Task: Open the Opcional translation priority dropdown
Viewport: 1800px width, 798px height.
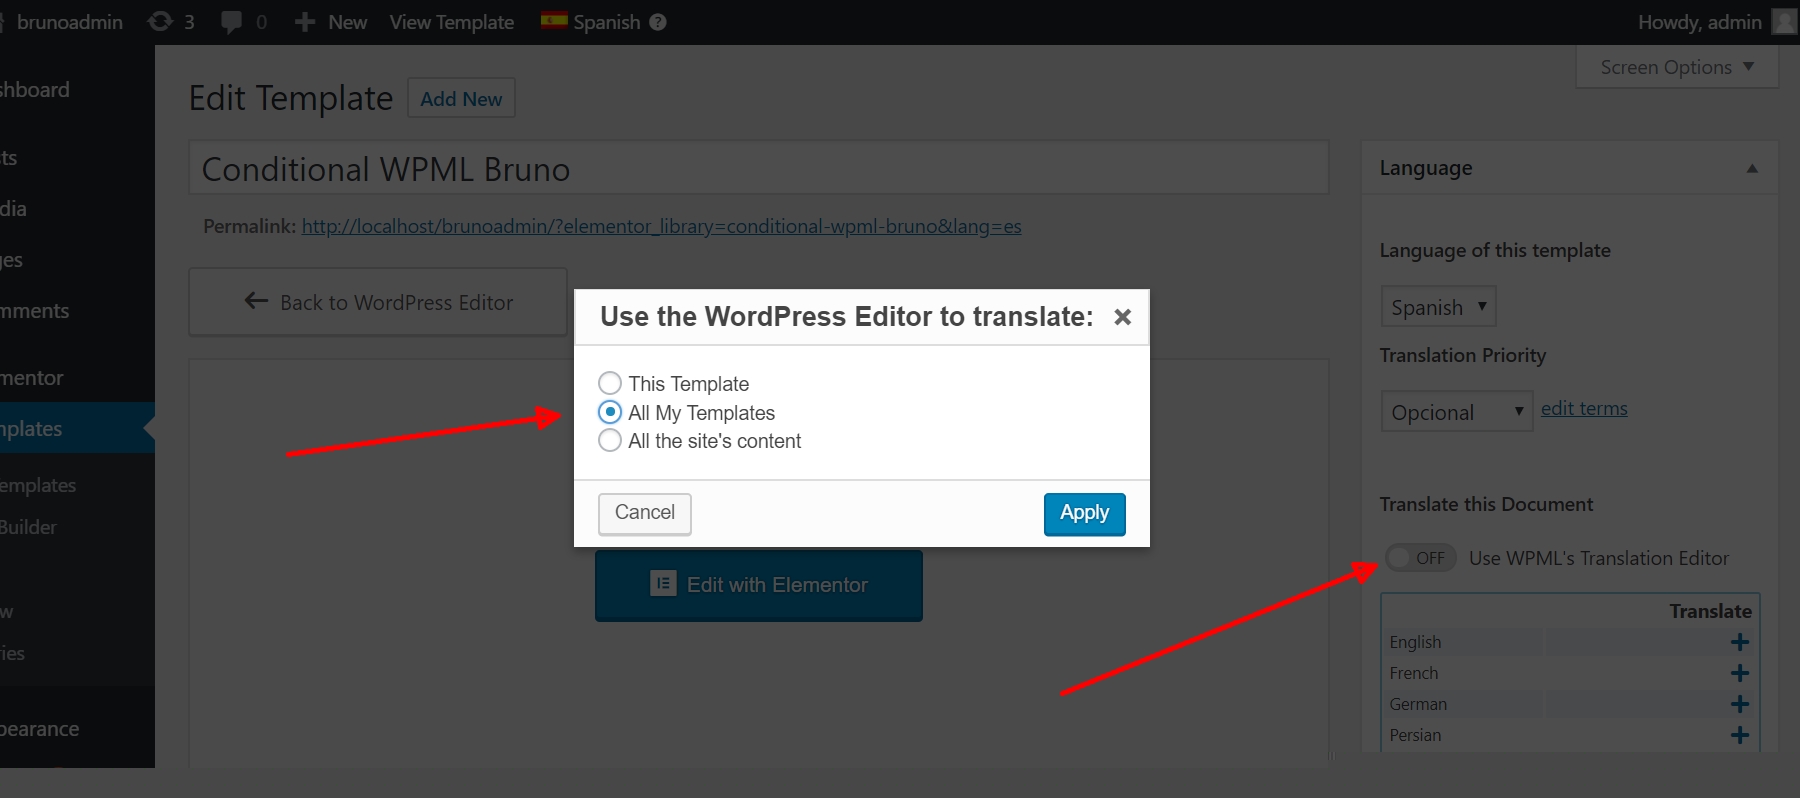Action: click(1457, 411)
